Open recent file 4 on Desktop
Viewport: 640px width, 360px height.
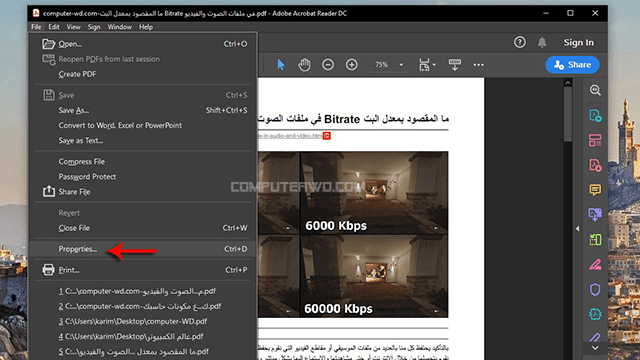[143, 336]
